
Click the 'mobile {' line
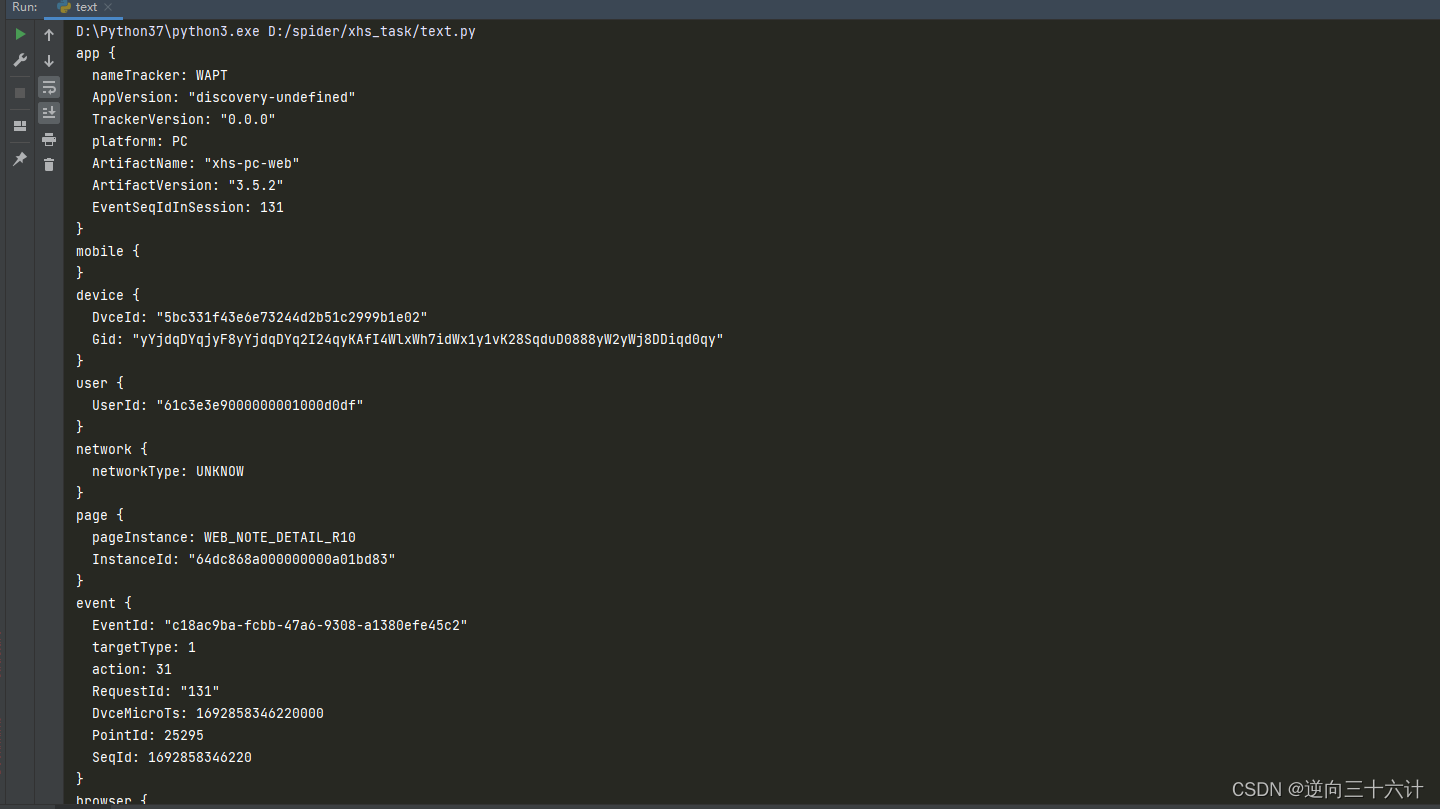(108, 251)
